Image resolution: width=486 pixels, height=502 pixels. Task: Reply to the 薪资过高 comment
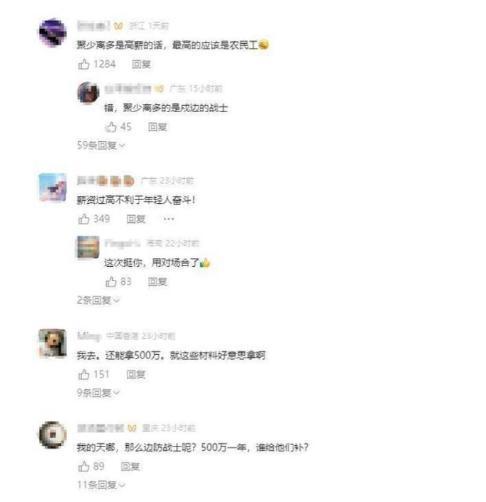[136, 219]
